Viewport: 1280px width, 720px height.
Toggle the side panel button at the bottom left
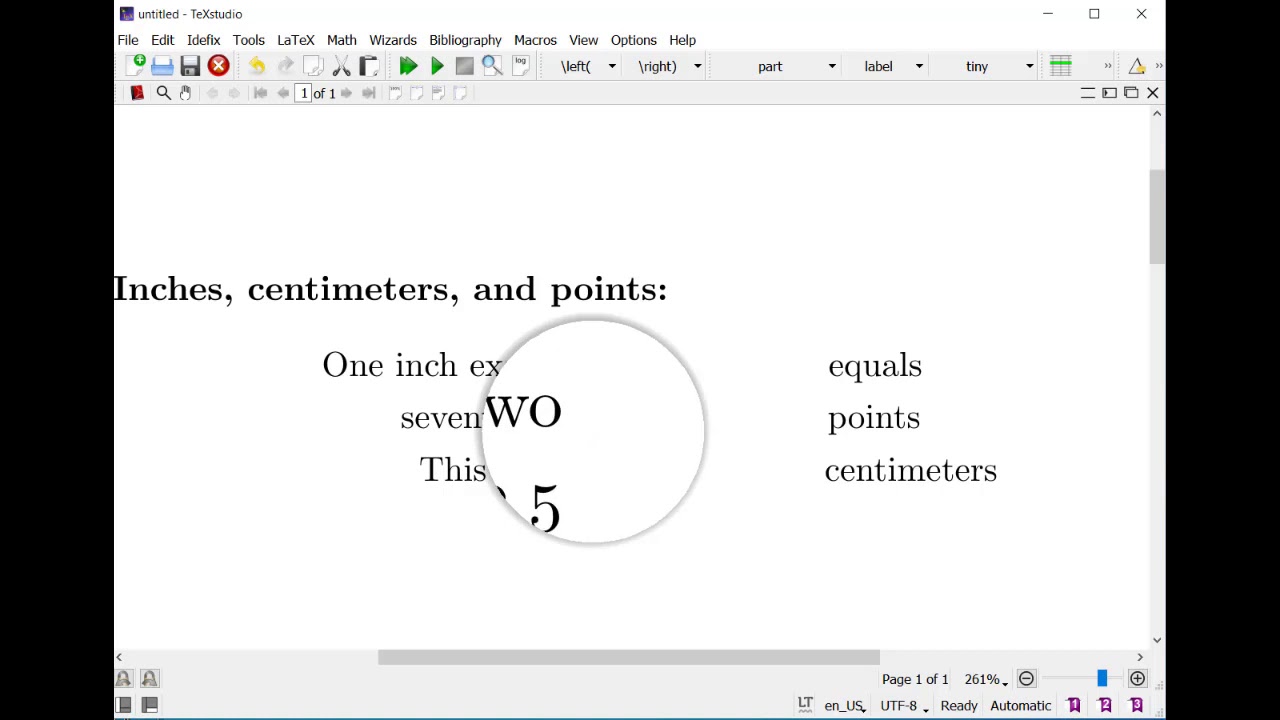pos(123,706)
